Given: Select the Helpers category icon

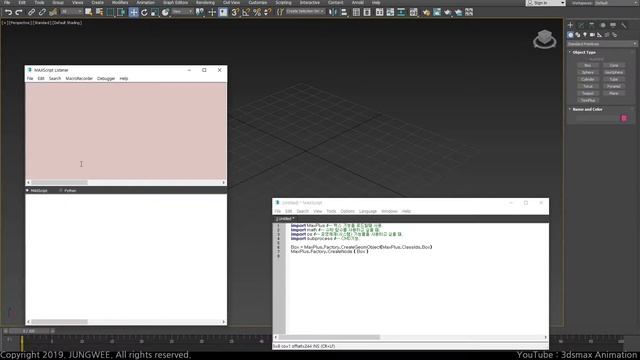Looking at the screenshot, I should (x=599, y=35).
